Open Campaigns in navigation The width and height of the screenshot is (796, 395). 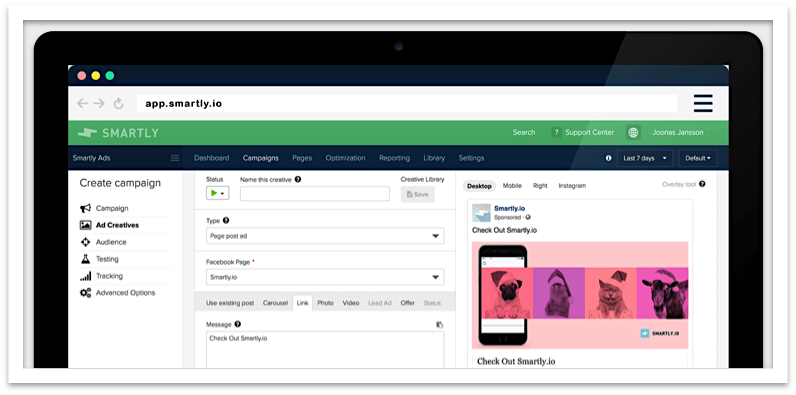click(x=260, y=158)
